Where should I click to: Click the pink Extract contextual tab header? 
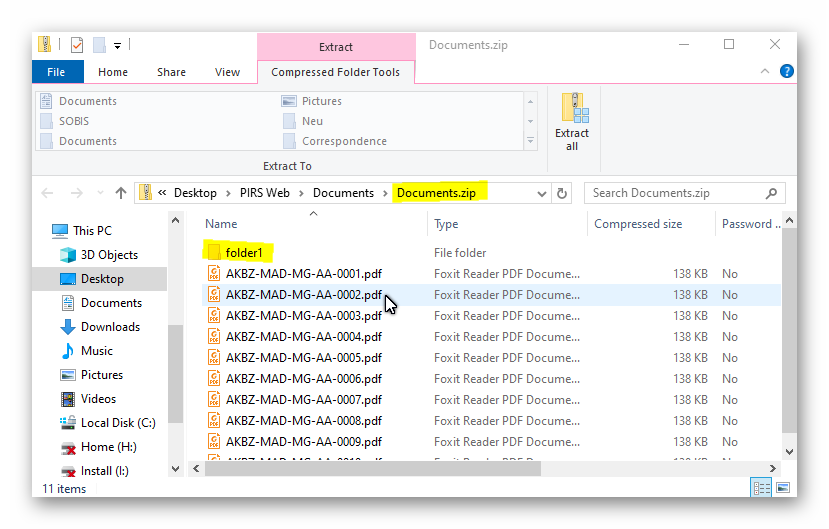click(336, 47)
